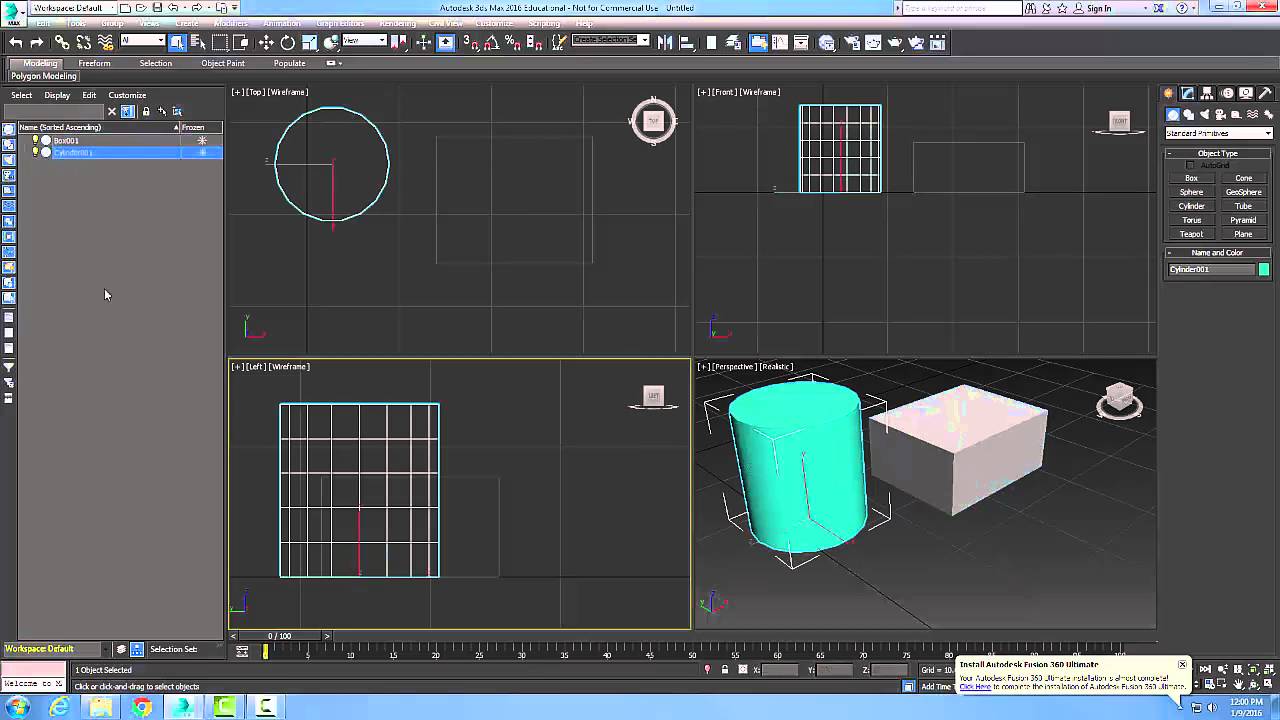
Task: Activate the Select and Rotate tool
Action: (288, 42)
